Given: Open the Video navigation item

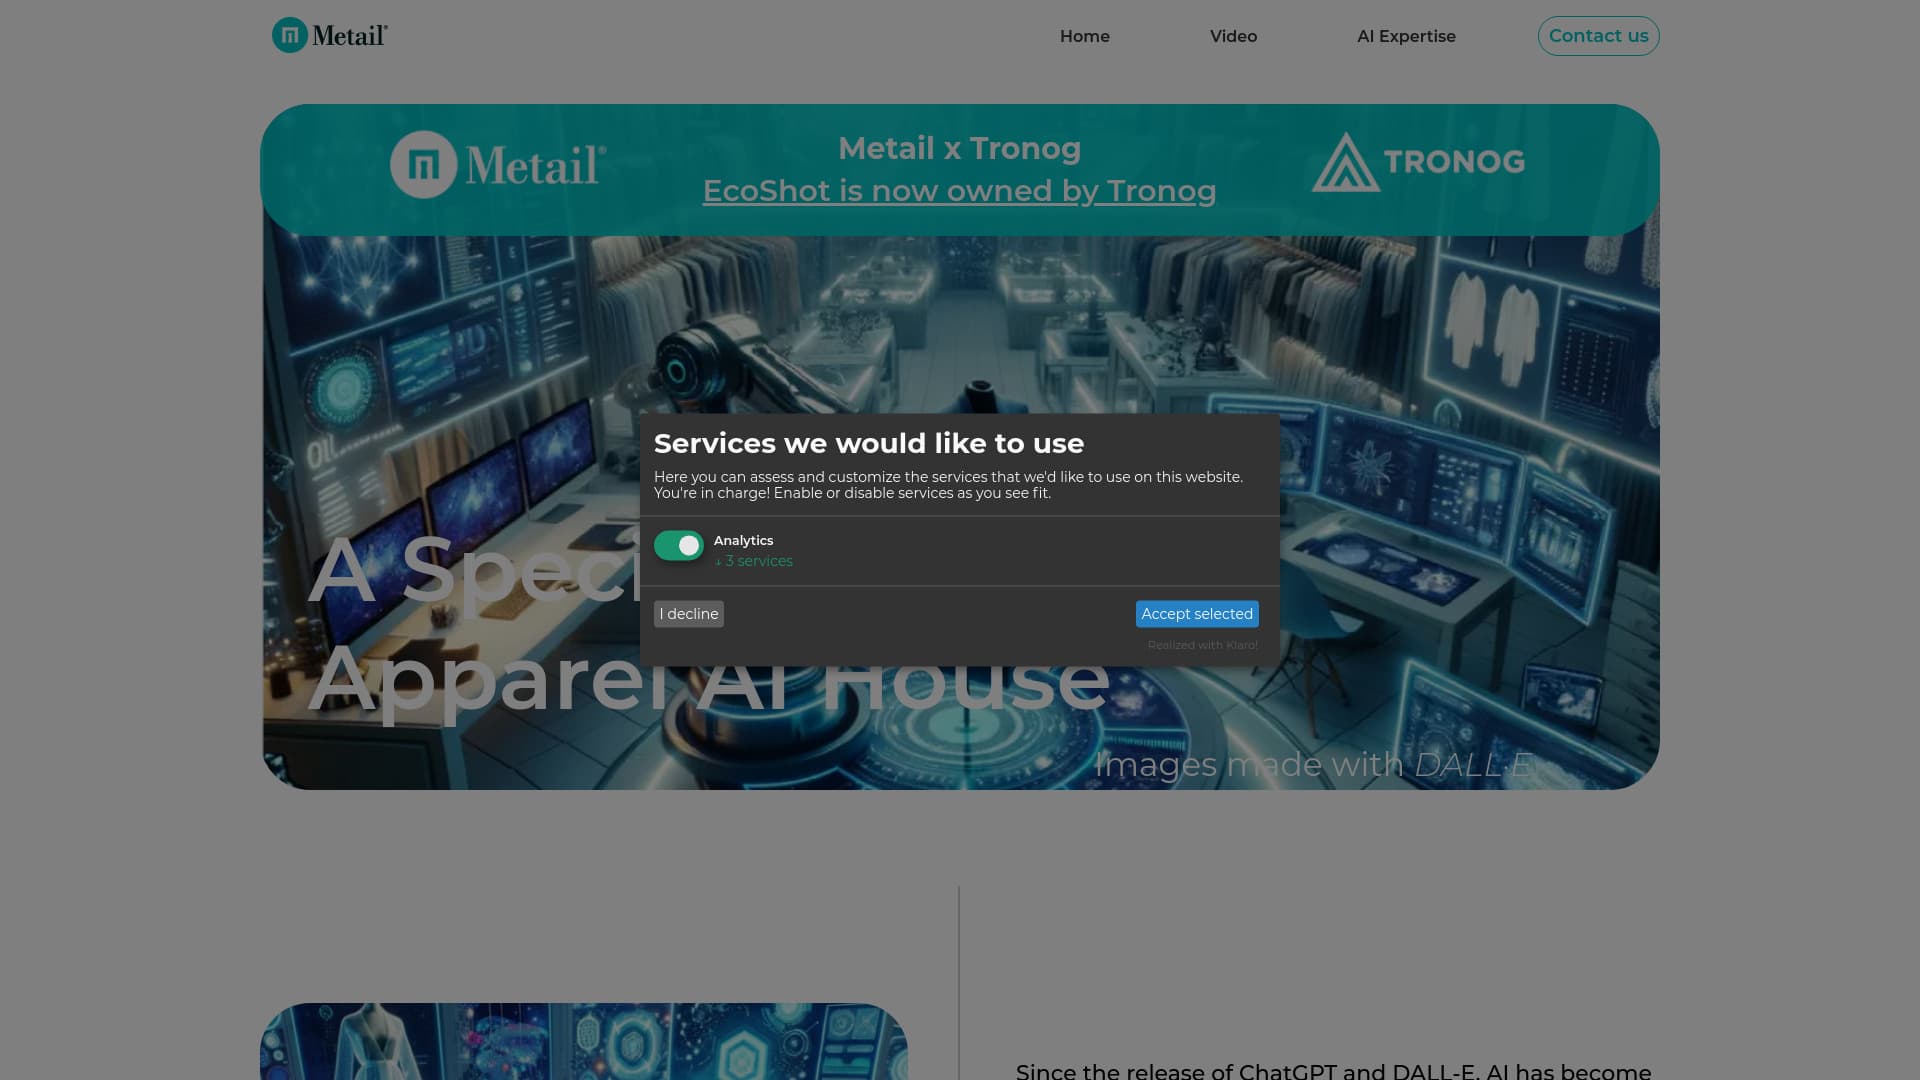Looking at the screenshot, I should click(1232, 36).
